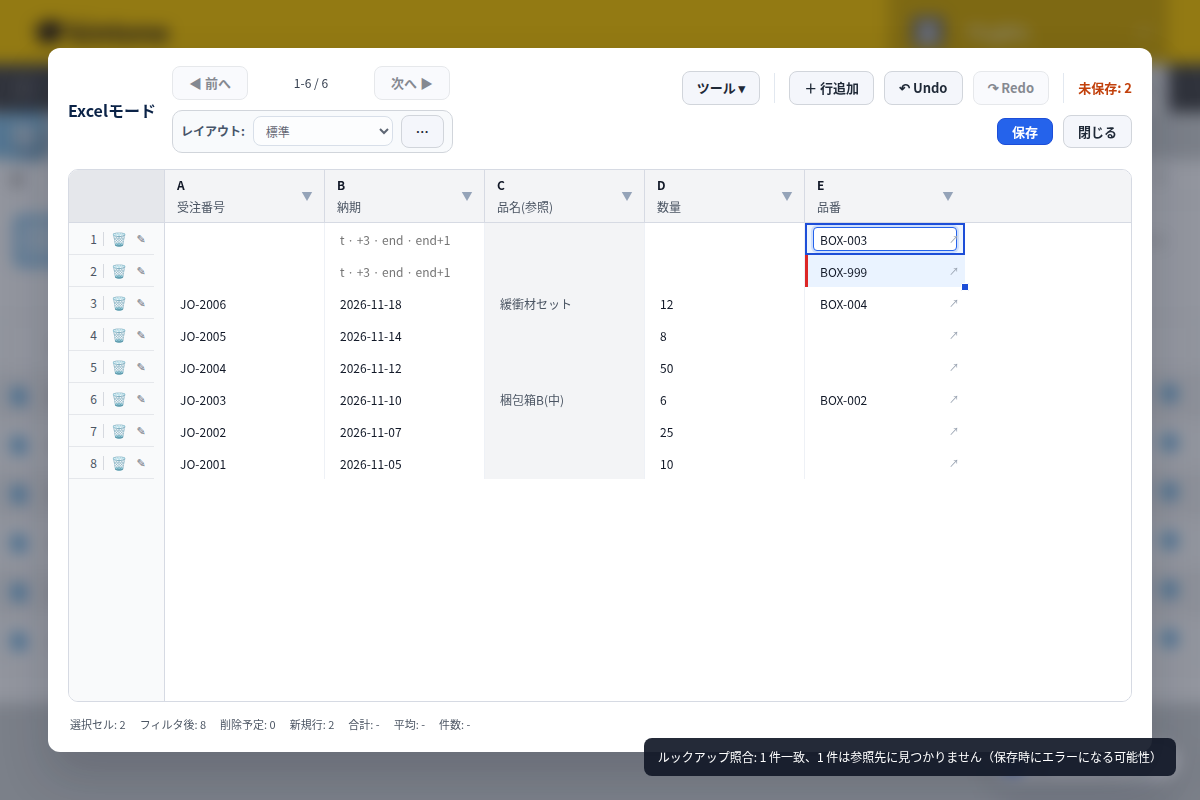Click the blue 保存 button
1200x800 pixels.
1025,132
